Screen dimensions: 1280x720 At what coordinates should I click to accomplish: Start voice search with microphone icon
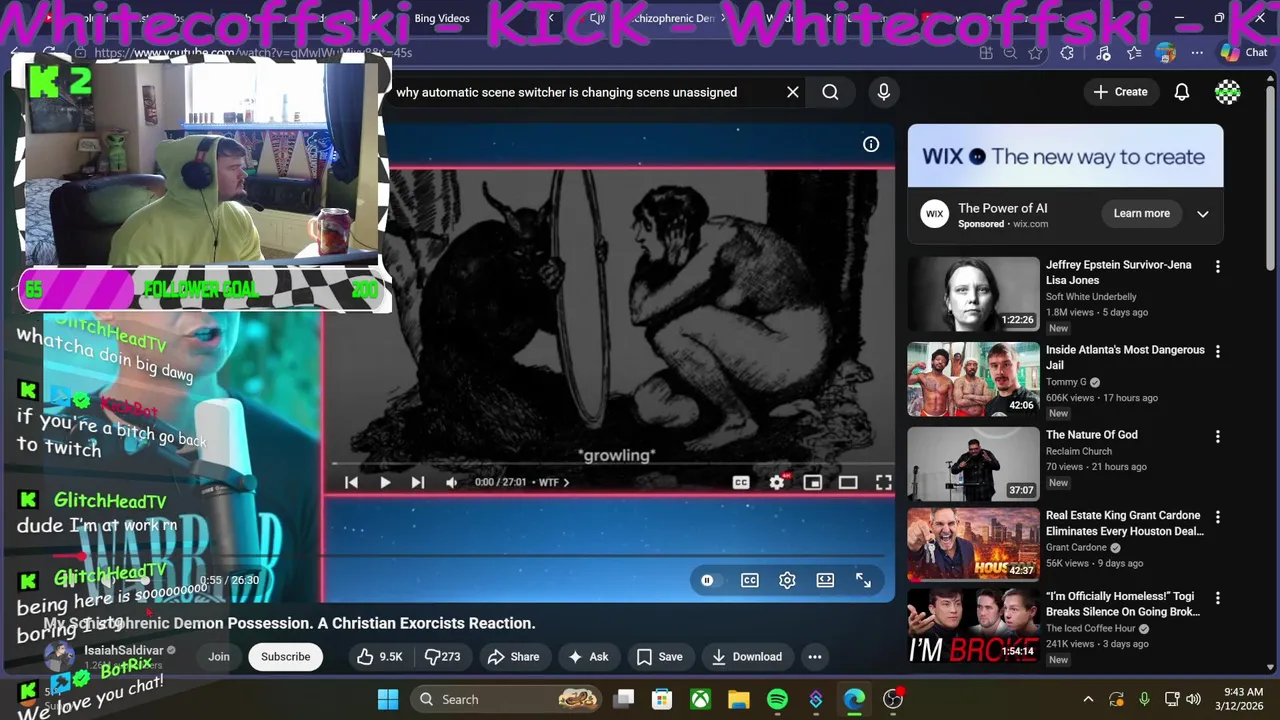[884, 92]
